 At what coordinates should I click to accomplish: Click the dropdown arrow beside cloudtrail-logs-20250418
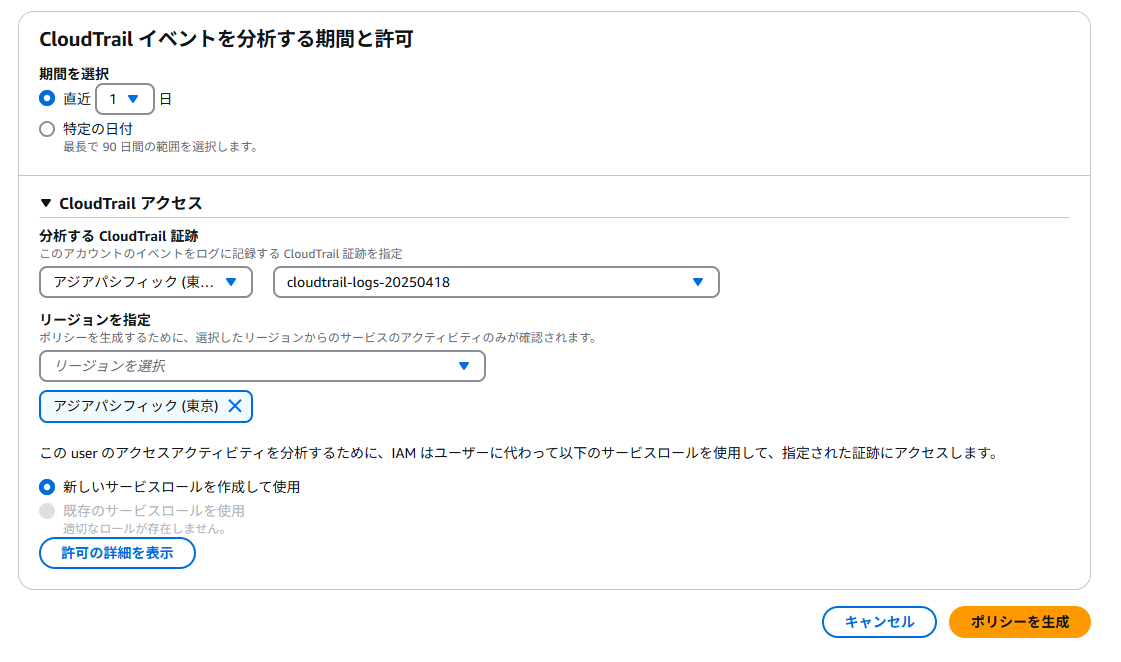(x=700, y=282)
